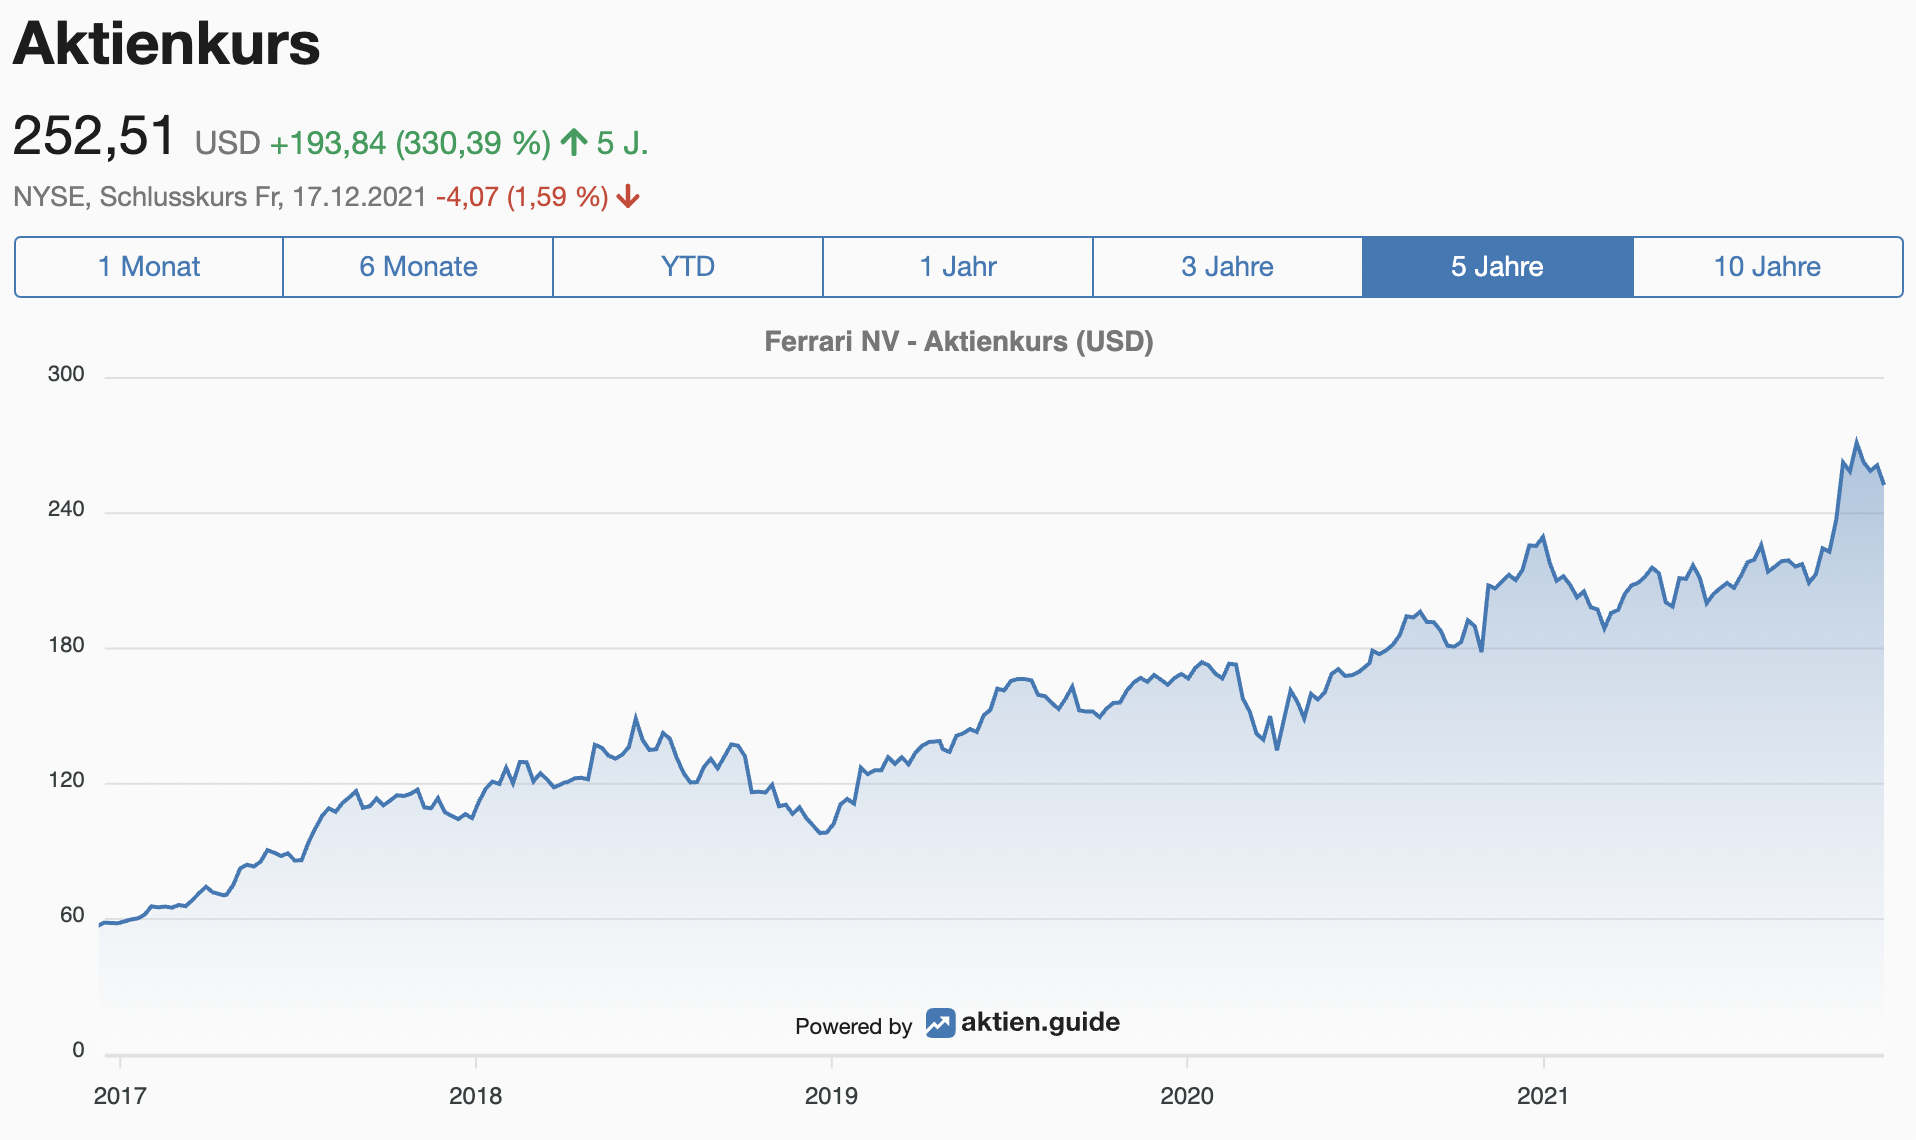Click the 252,51 price value
The height and width of the screenshot is (1140, 1916).
[94, 135]
